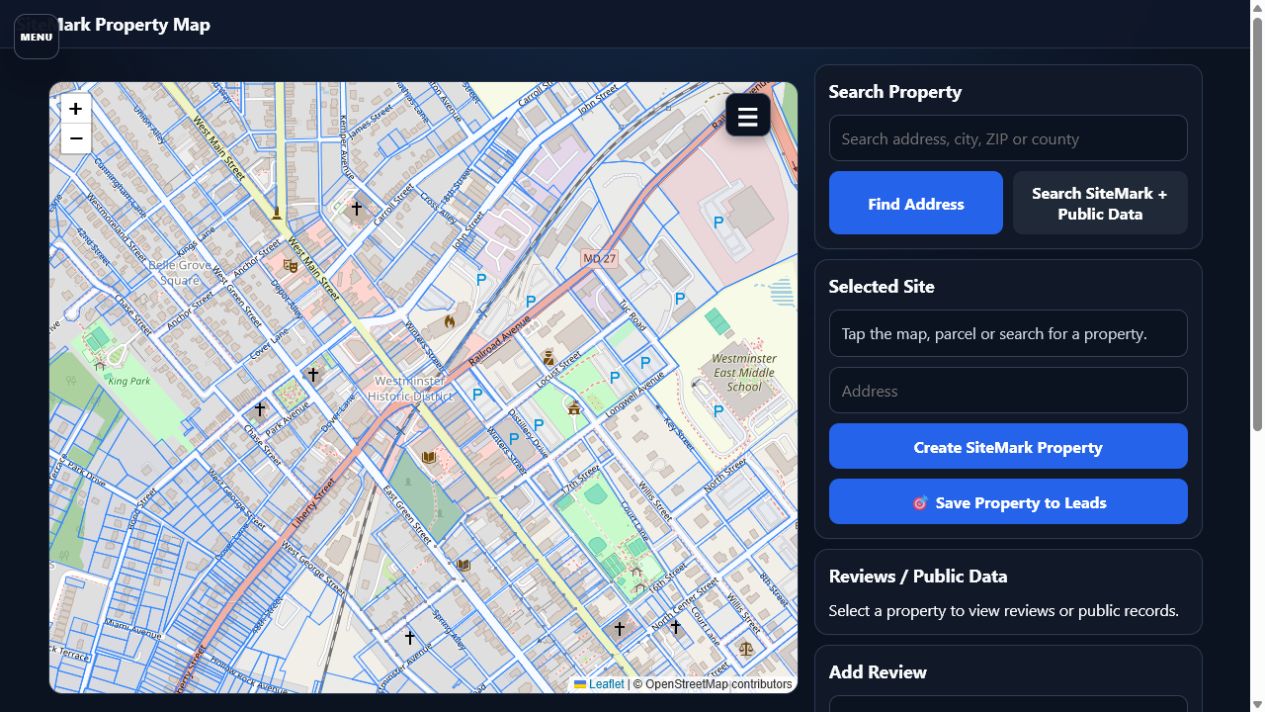Image resolution: width=1265 pixels, height=712 pixels.
Task: Click the 'West George Street' street label
Action: (x=313, y=569)
